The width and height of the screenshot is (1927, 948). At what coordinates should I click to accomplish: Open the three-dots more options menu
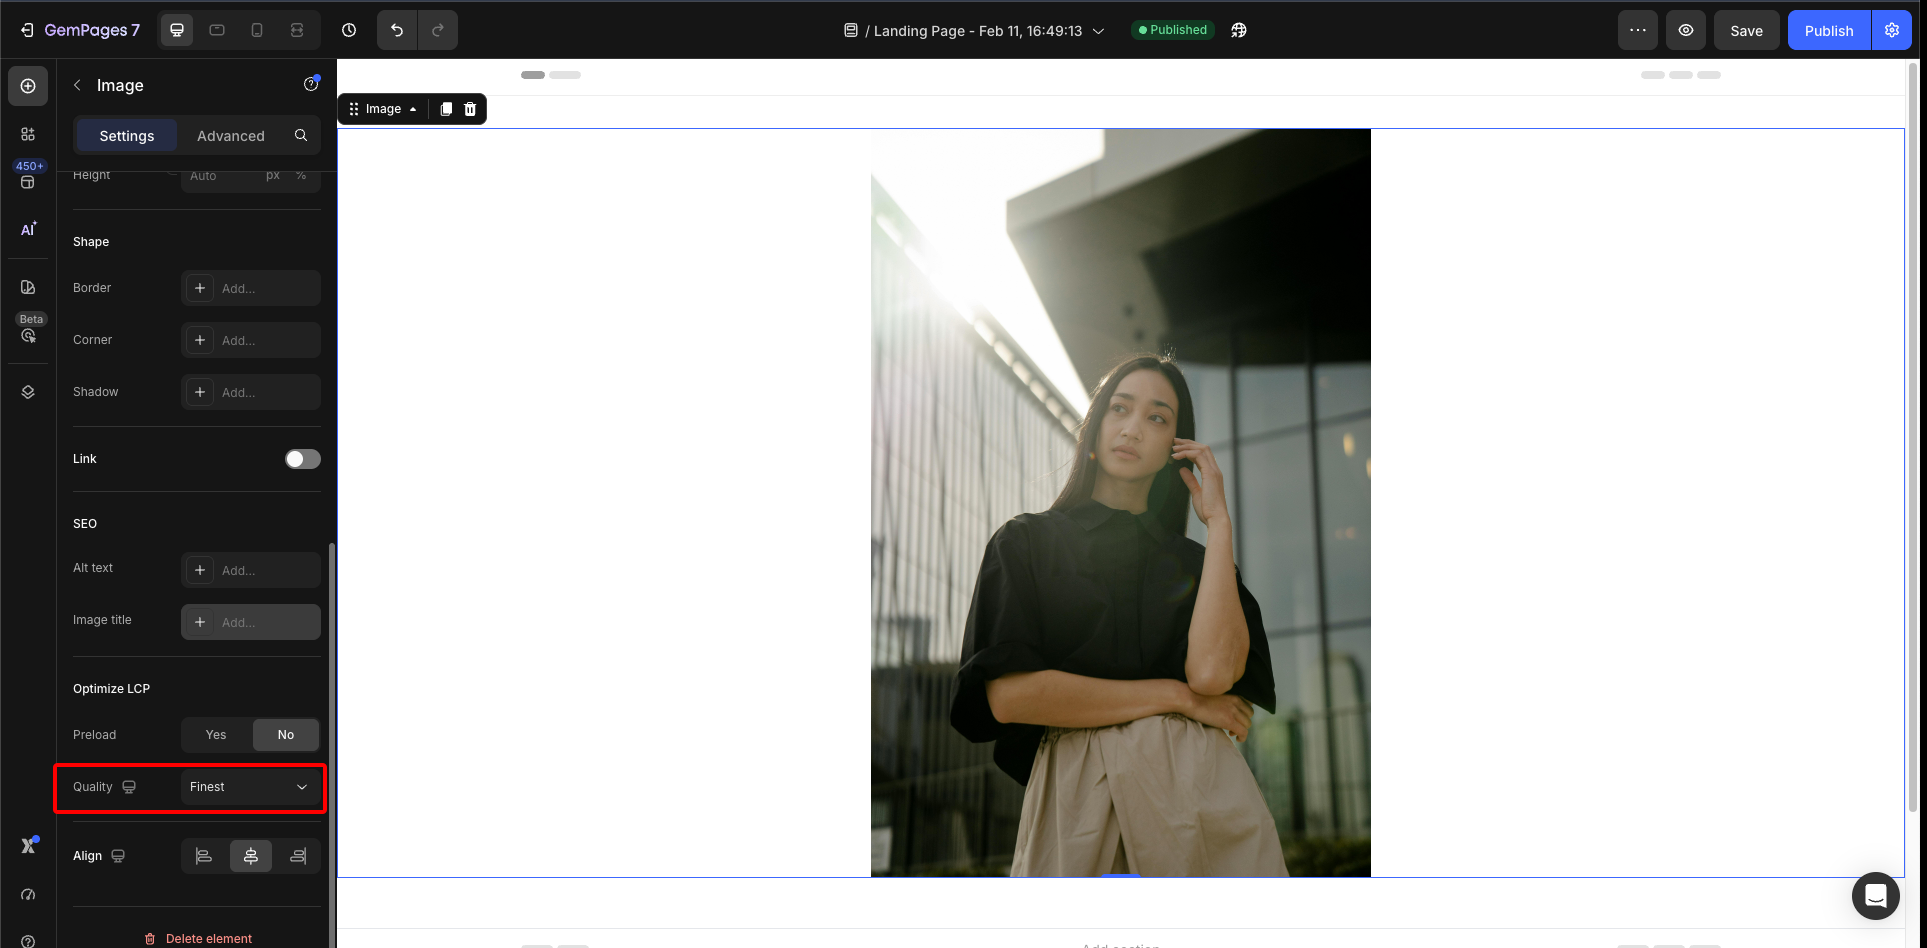click(x=1638, y=30)
